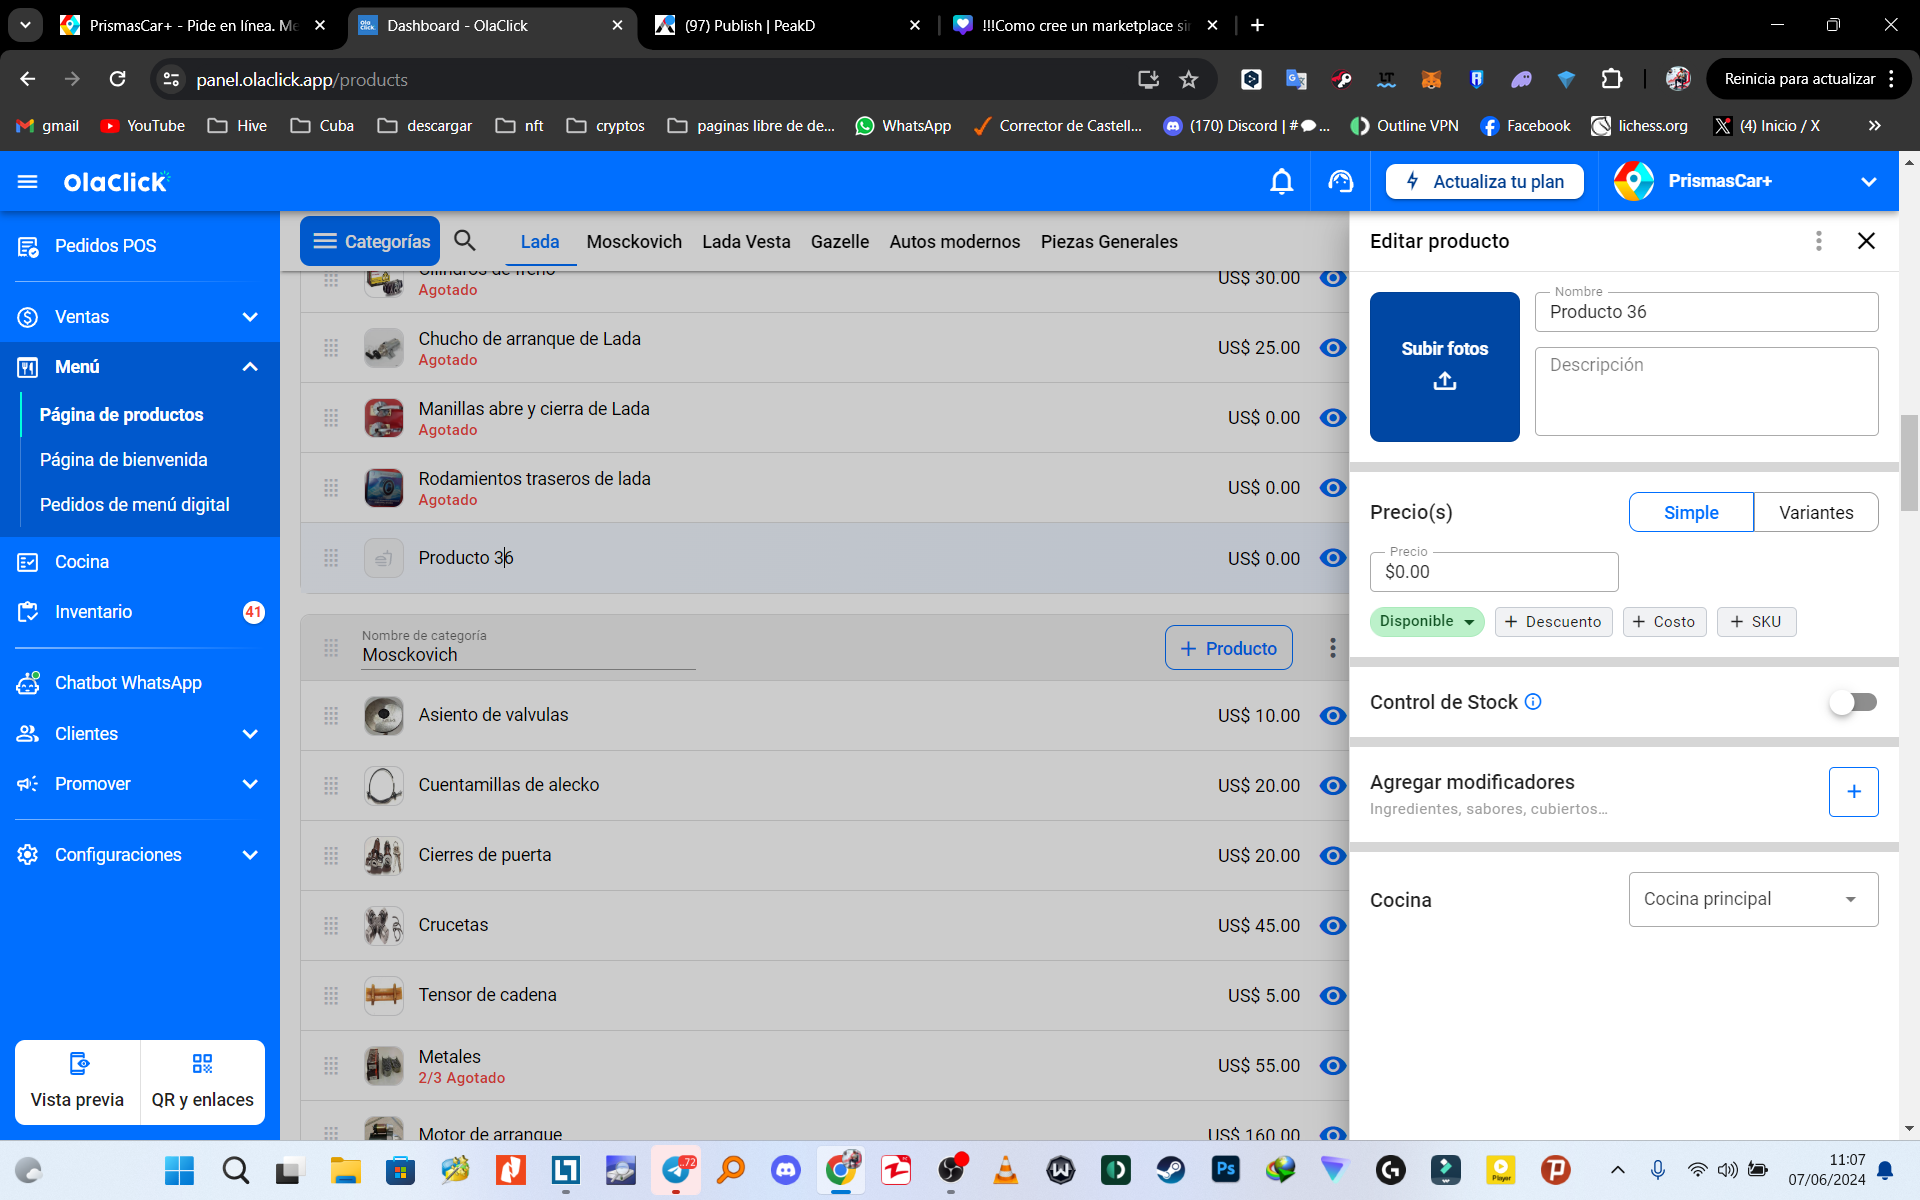Close the Editar producto panel
Viewport: 1920px width, 1200px height.
(x=1866, y=241)
